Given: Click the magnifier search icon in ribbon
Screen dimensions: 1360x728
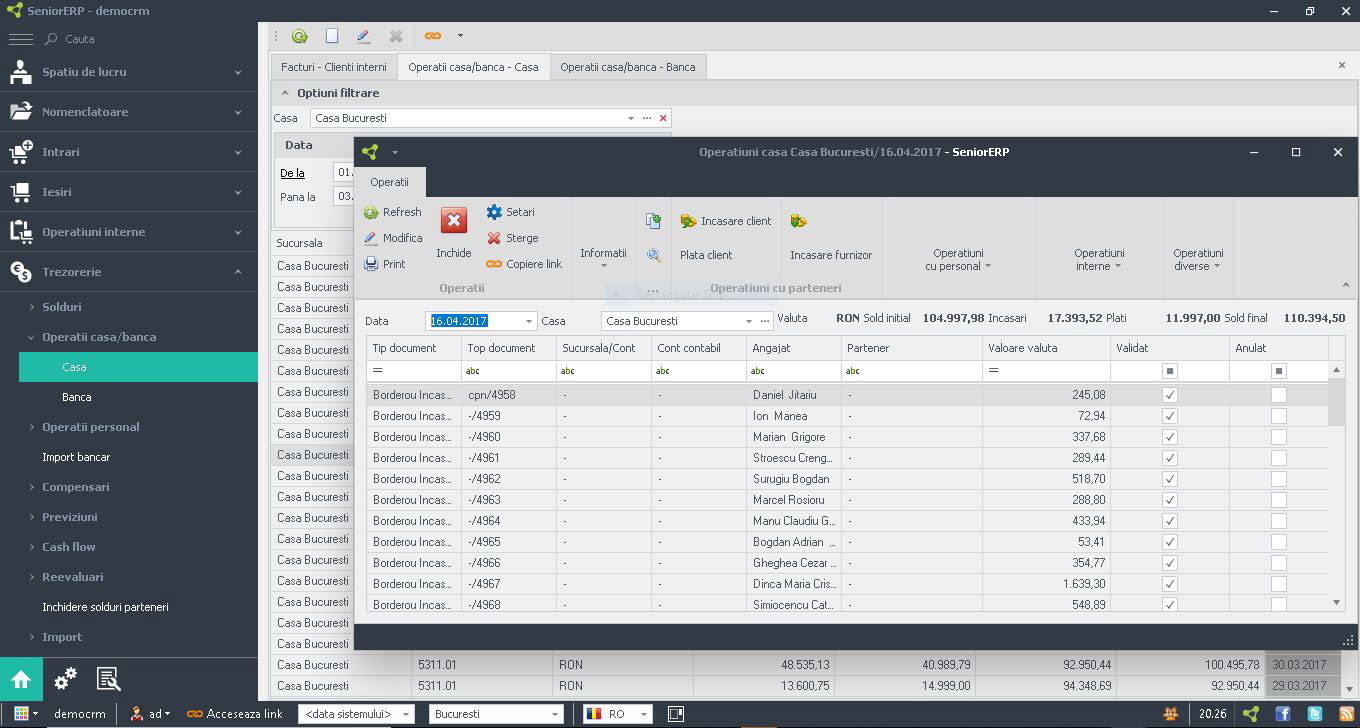Looking at the screenshot, I should click(653, 255).
